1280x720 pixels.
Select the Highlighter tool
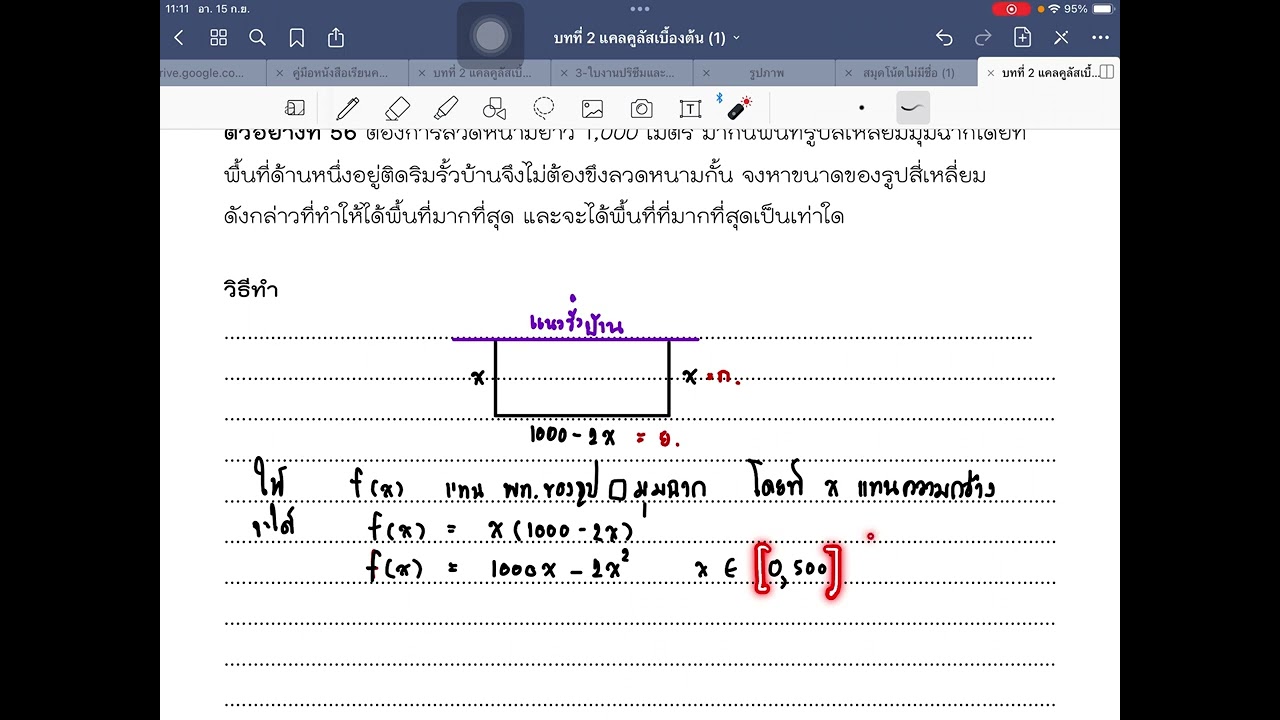tap(446, 108)
